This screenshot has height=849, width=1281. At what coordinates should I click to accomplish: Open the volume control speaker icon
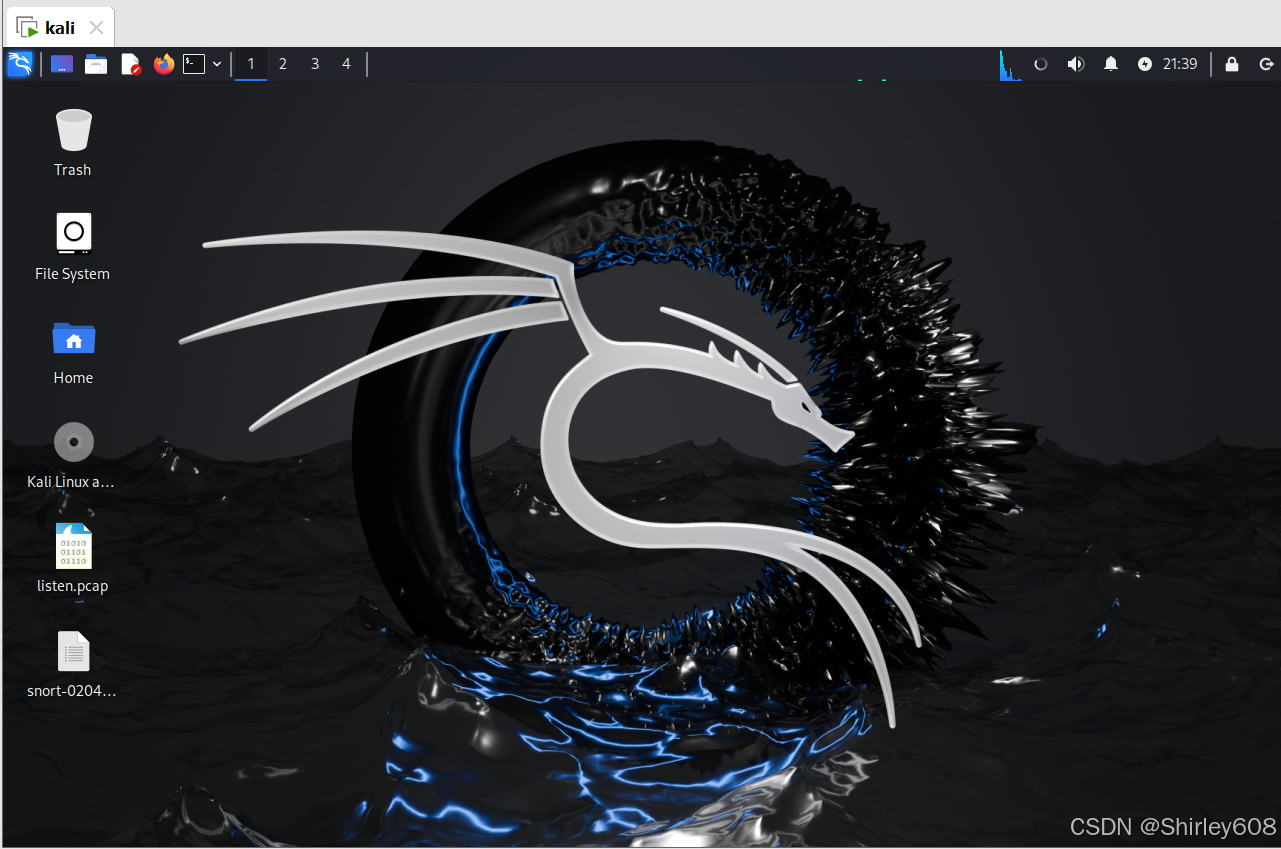coord(1076,64)
